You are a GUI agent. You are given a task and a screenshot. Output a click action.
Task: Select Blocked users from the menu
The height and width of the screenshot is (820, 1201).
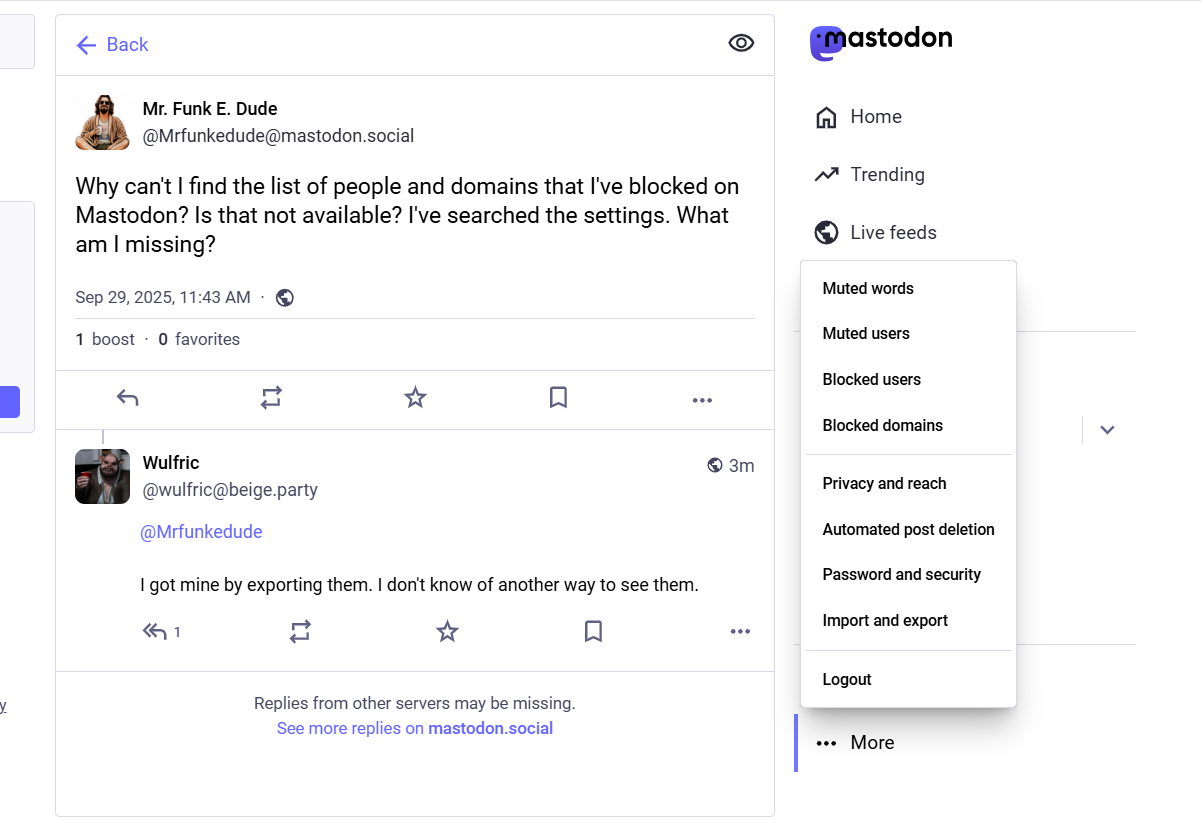tap(870, 379)
